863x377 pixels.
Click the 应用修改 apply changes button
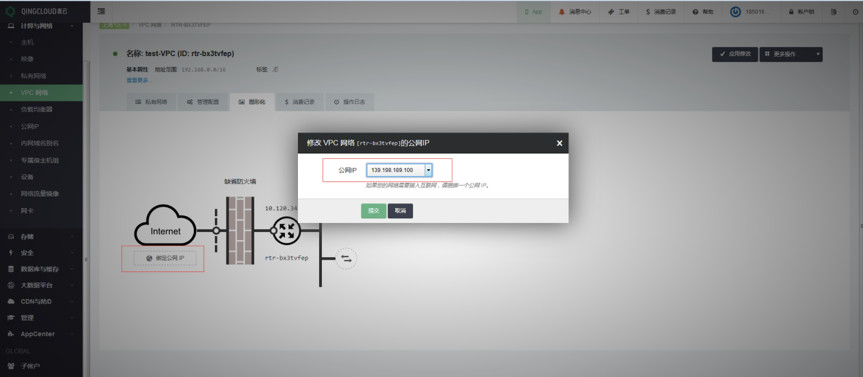pyautogui.click(x=735, y=54)
